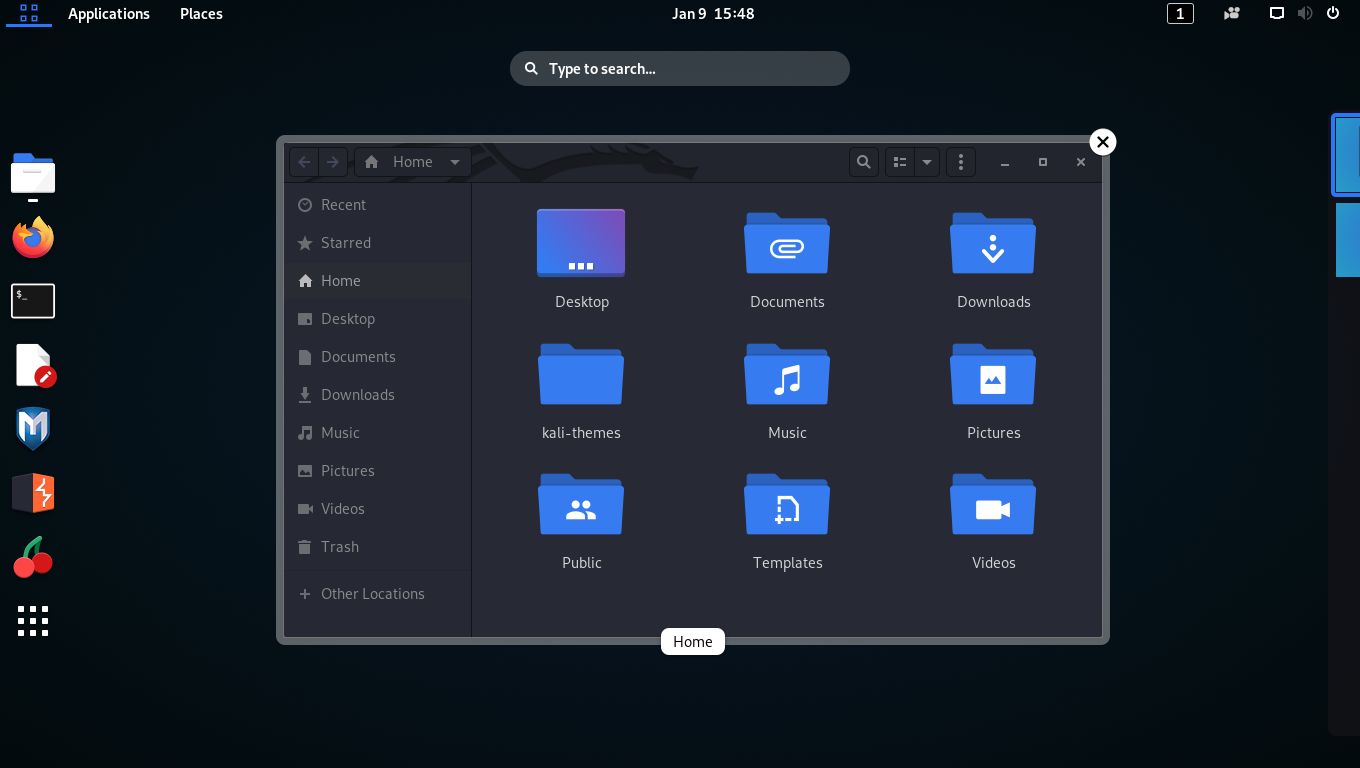Viewport: 1360px width, 768px height.
Task: Open the Templates folder
Action: (x=787, y=505)
